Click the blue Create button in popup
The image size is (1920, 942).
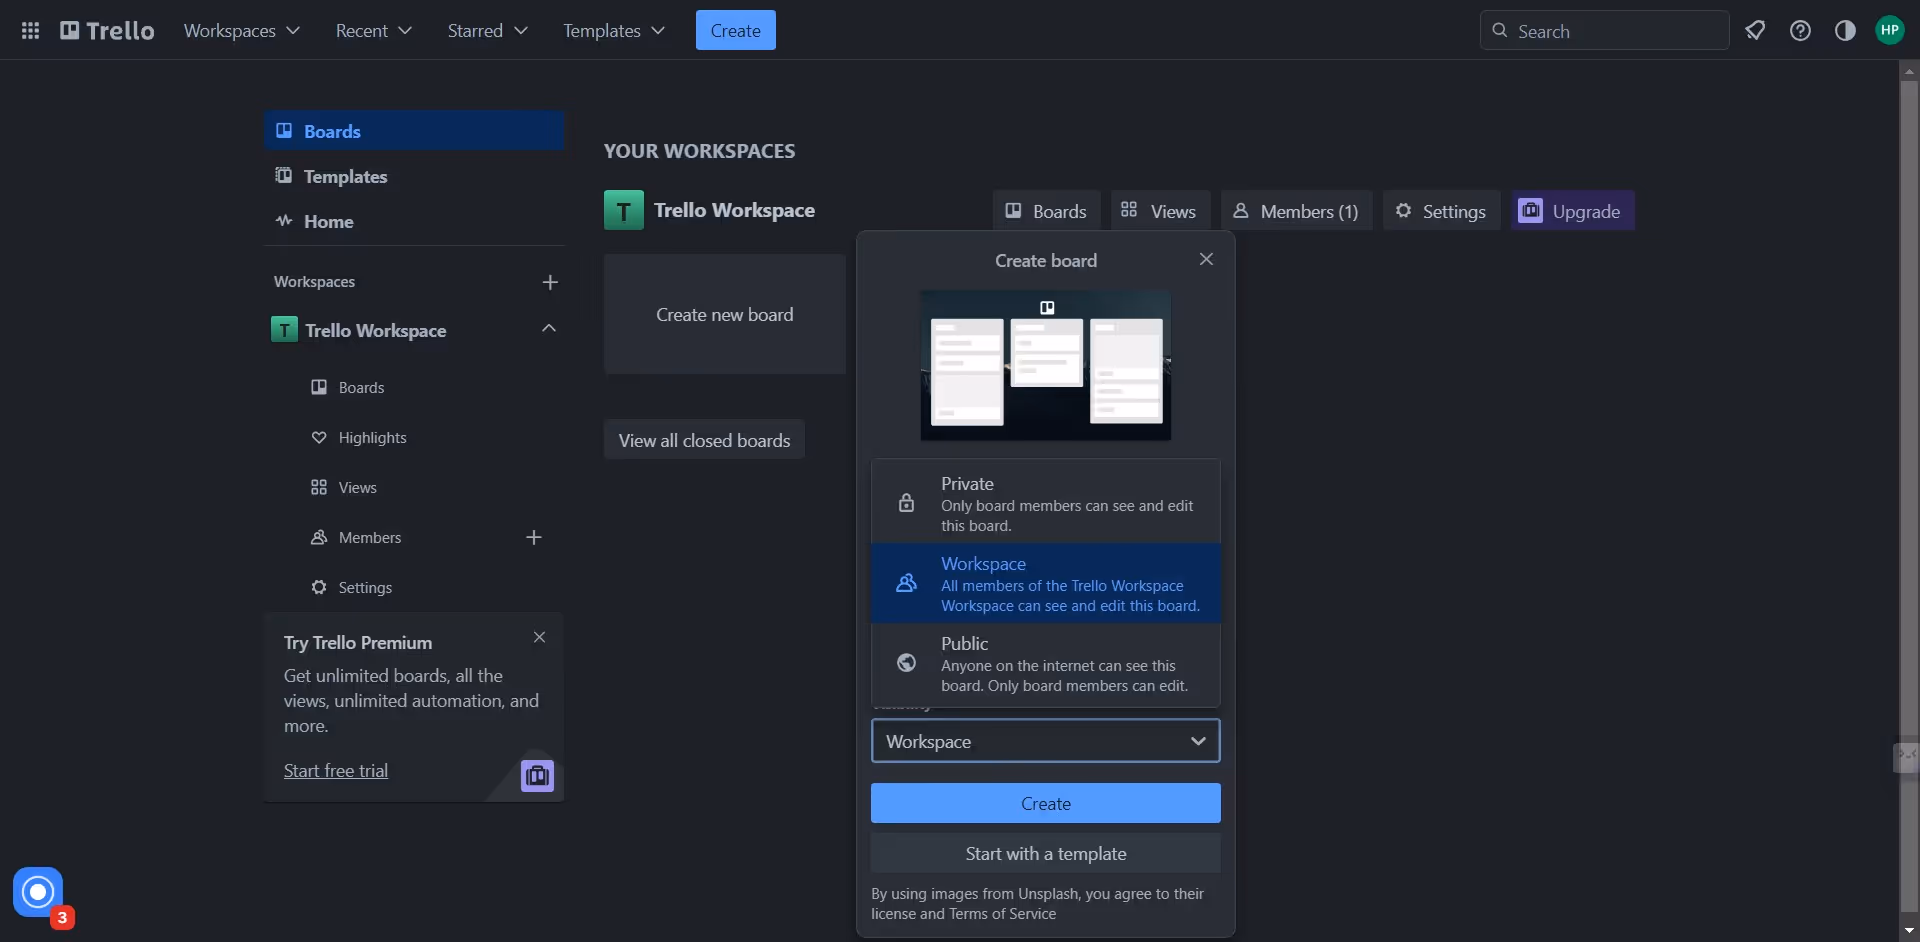(x=1045, y=803)
